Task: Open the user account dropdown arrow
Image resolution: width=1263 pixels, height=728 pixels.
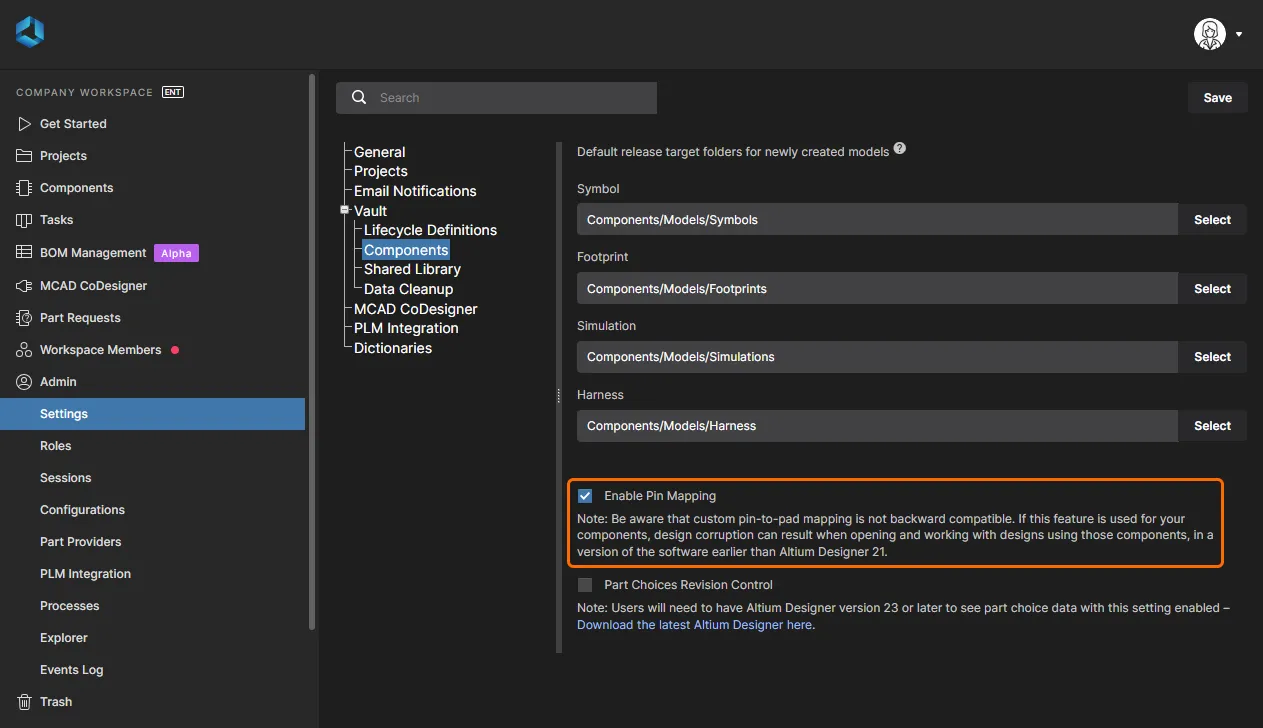Action: pyautogui.click(x=1239, y=34)
